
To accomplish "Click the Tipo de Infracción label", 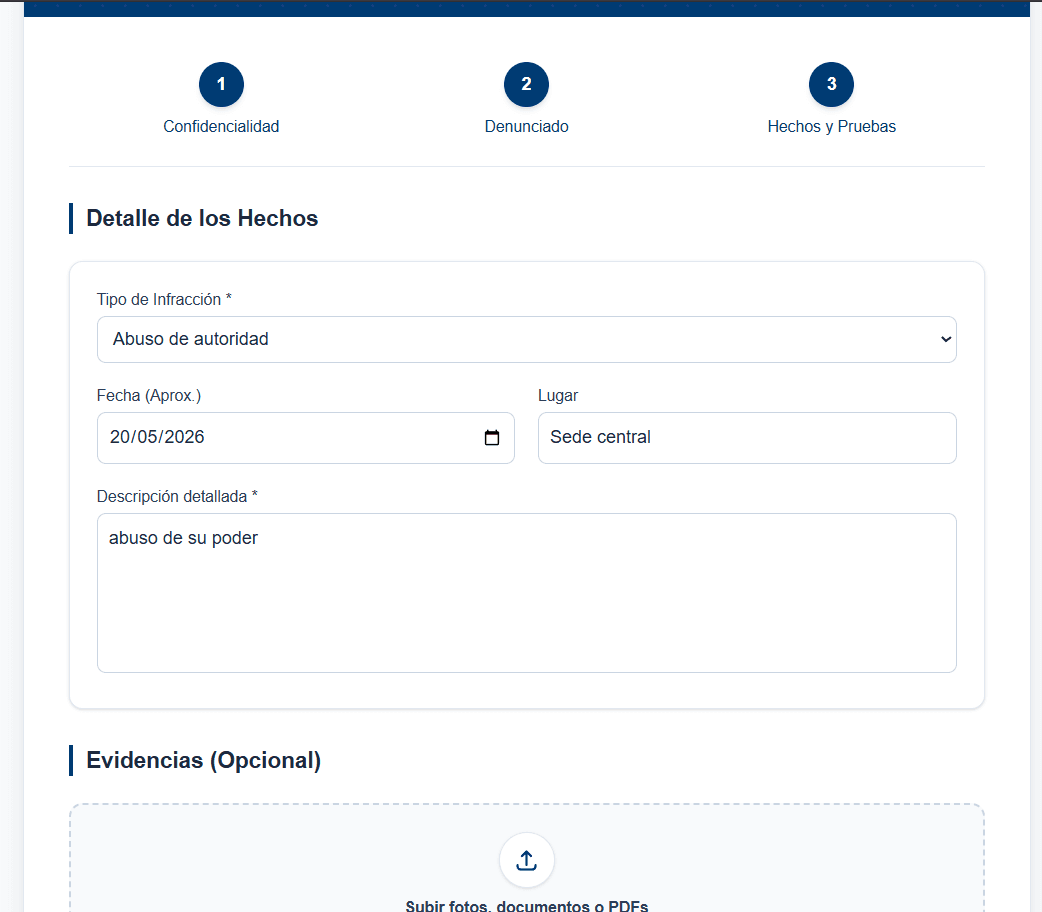I will tap(164, 299).
